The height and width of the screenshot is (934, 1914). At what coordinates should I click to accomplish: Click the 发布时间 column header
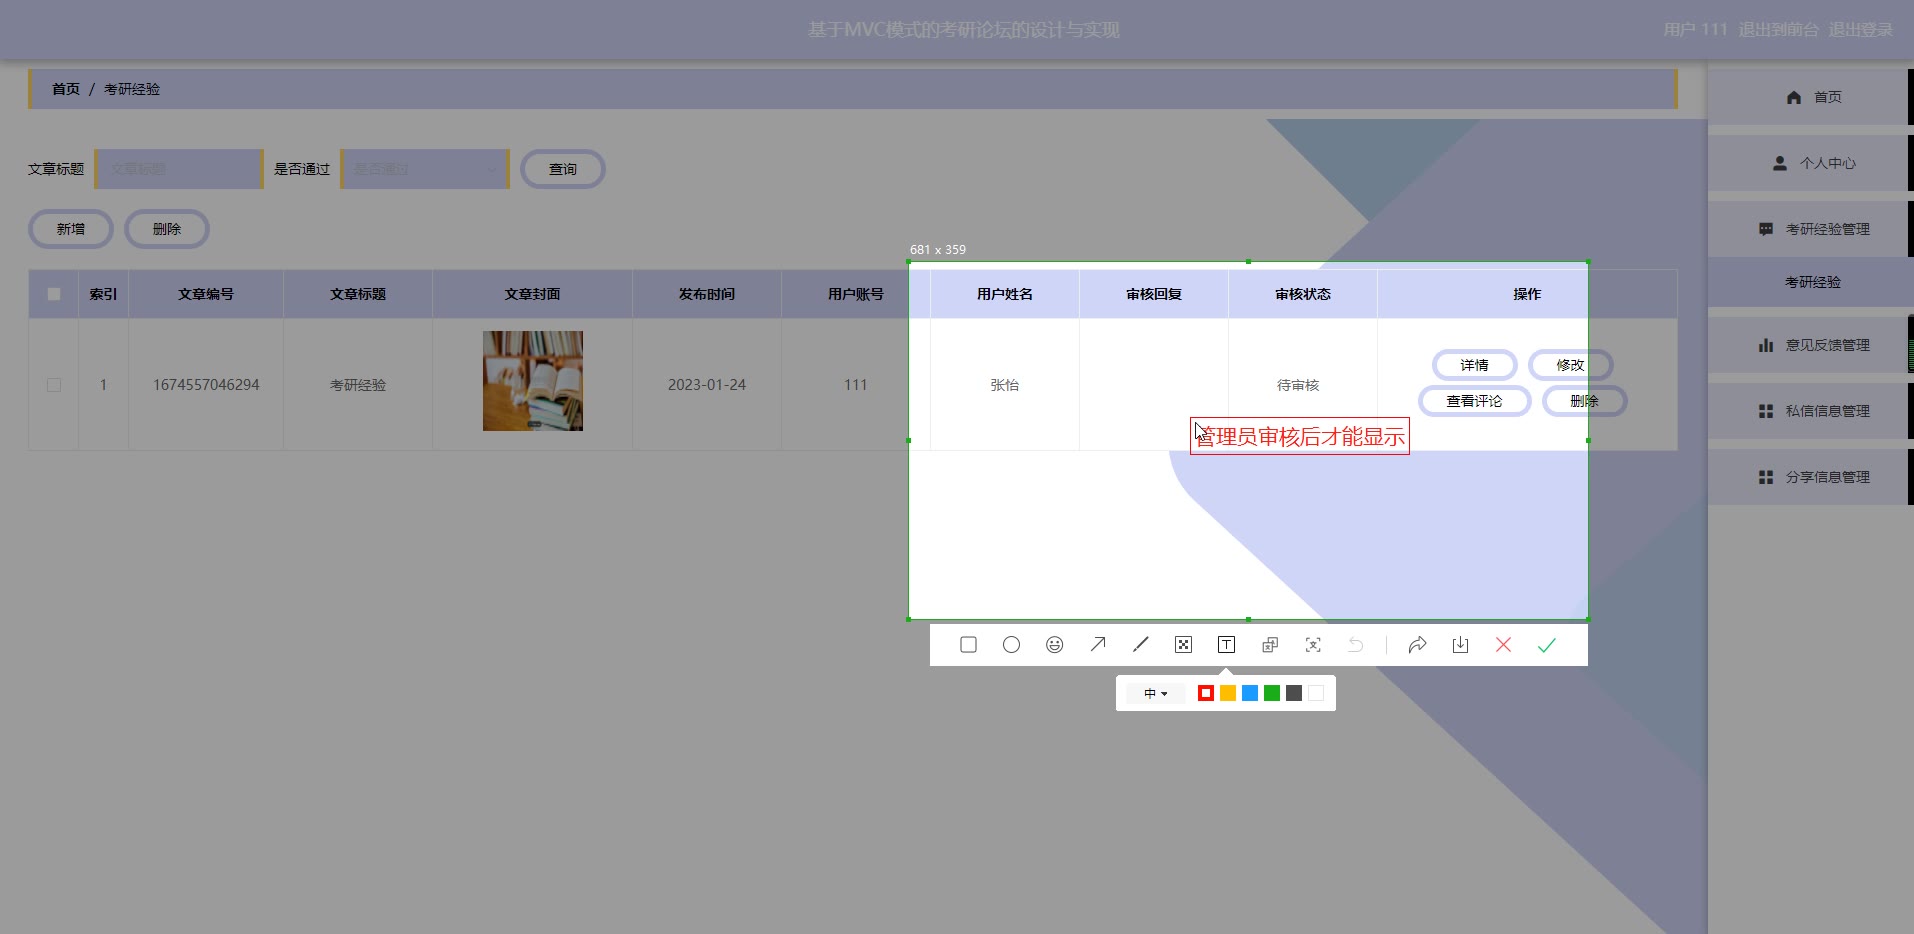tap(707, 294)
